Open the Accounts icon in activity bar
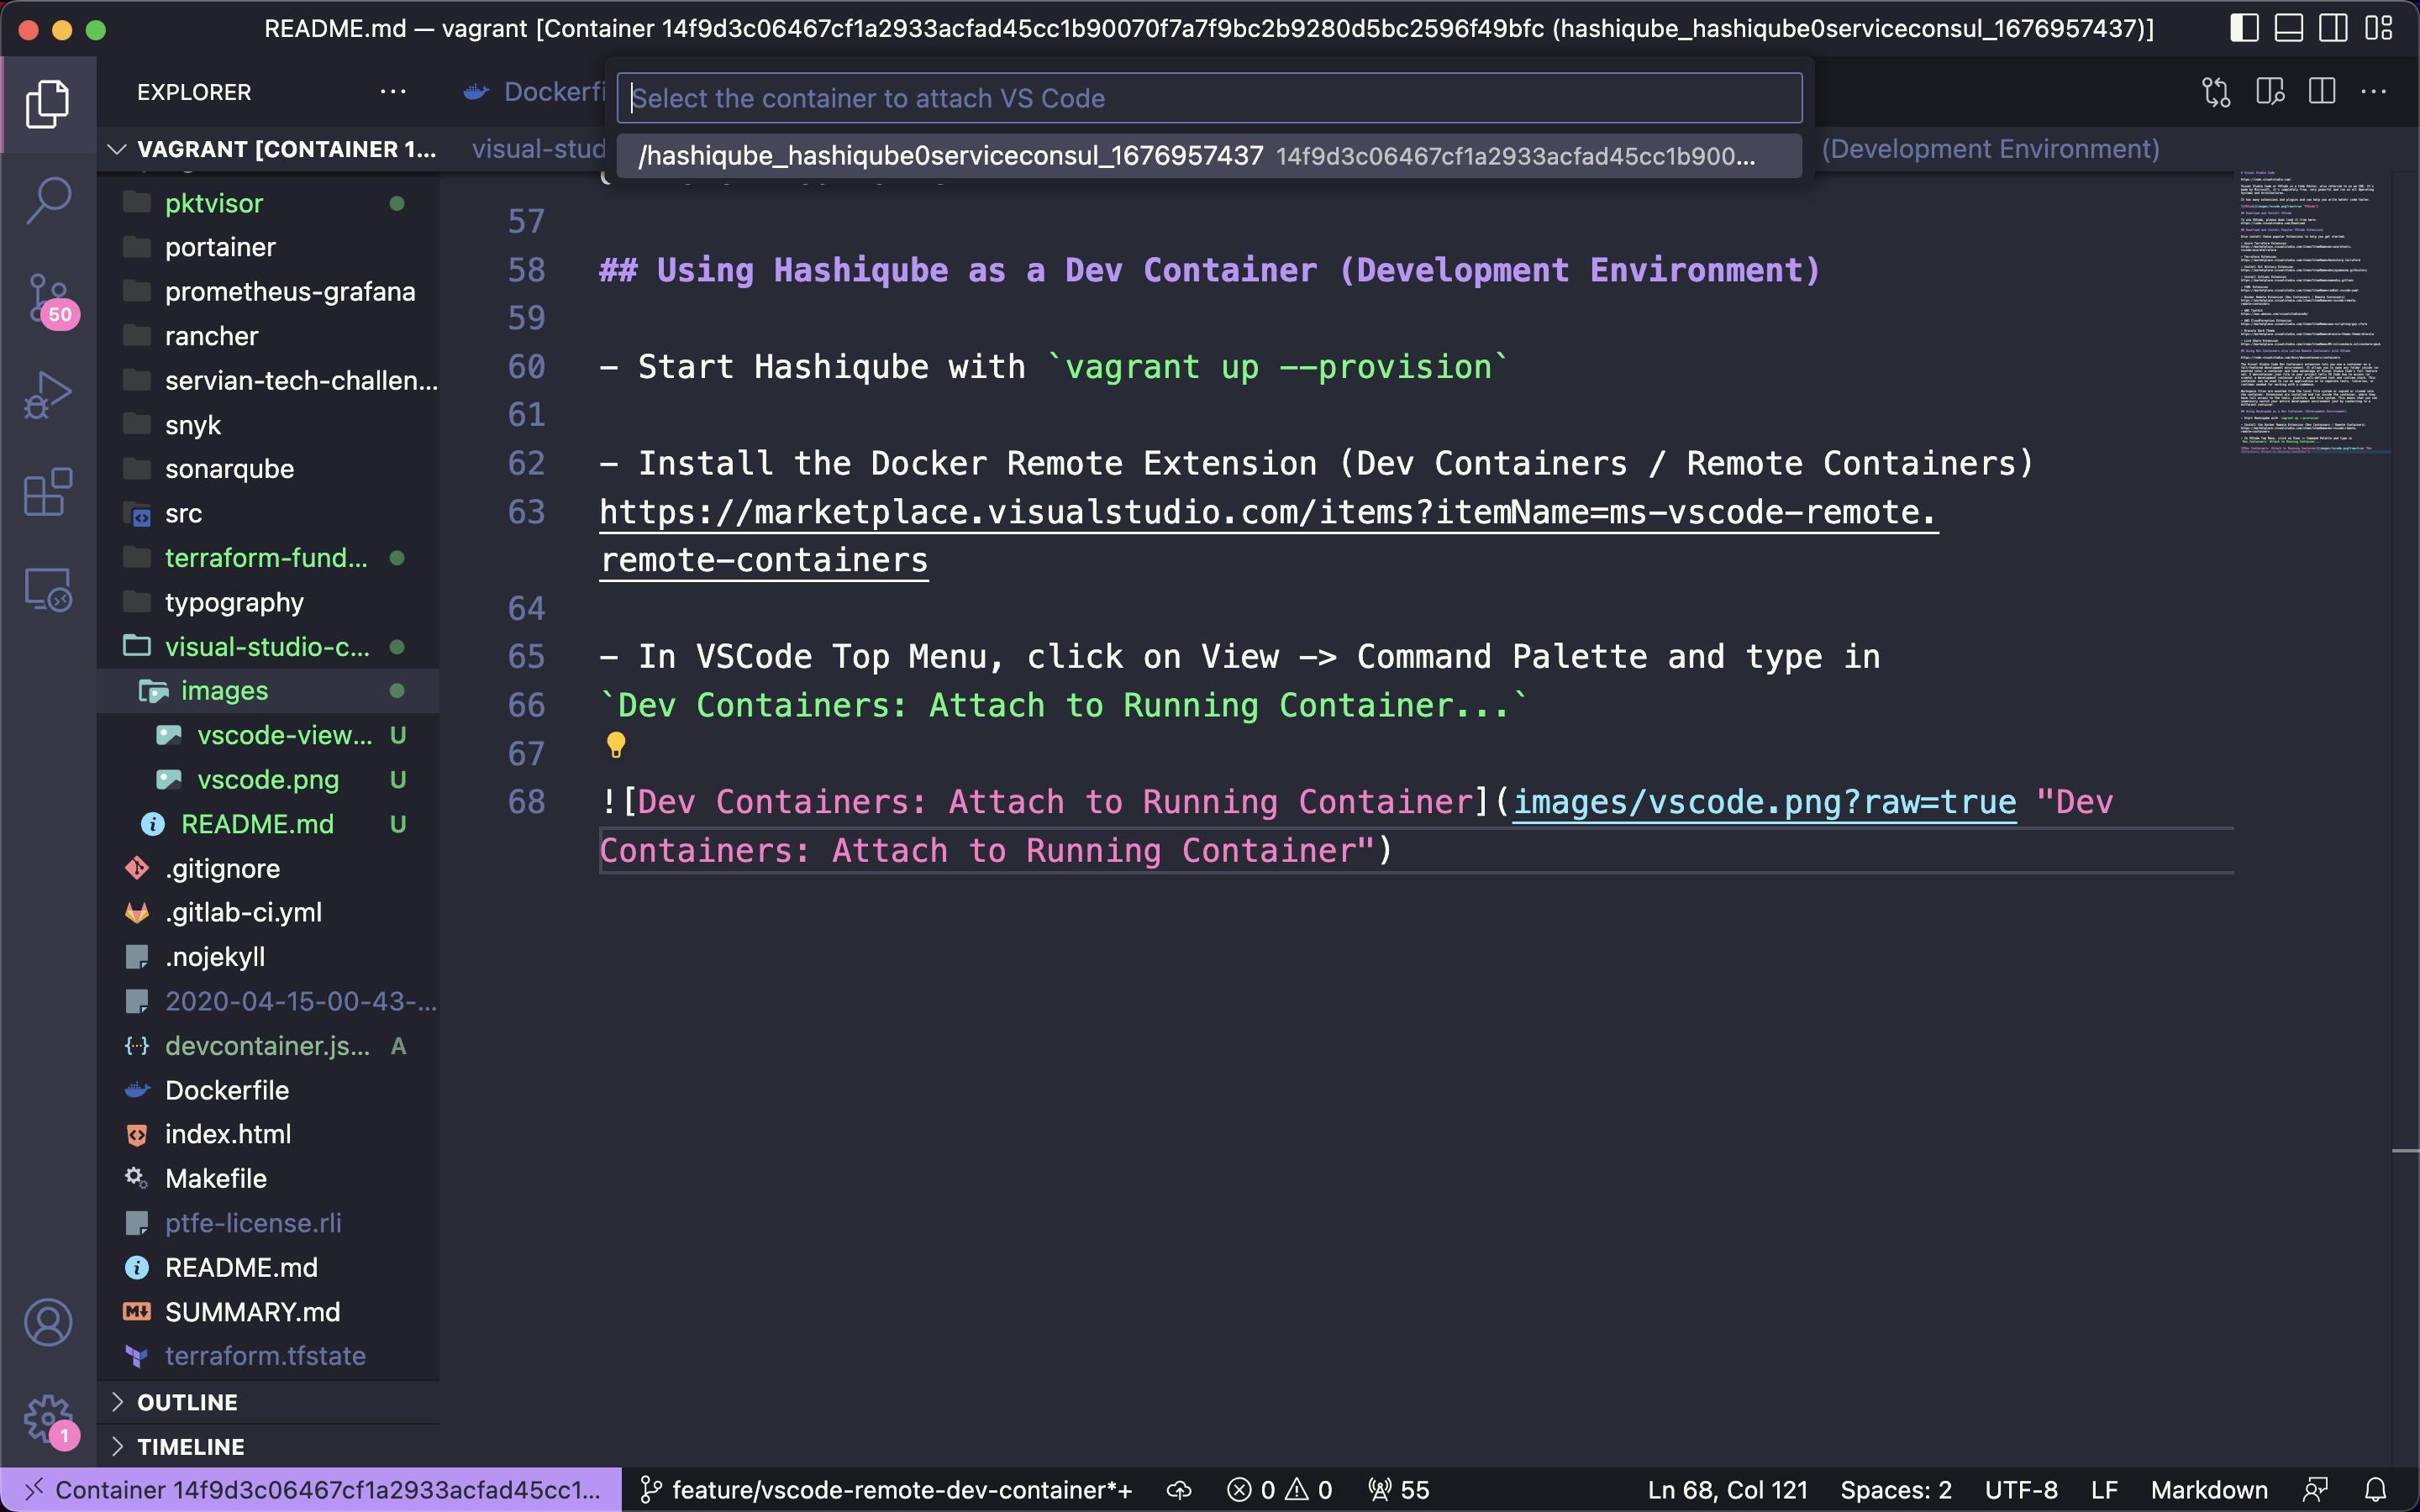 click(47, 1323)
